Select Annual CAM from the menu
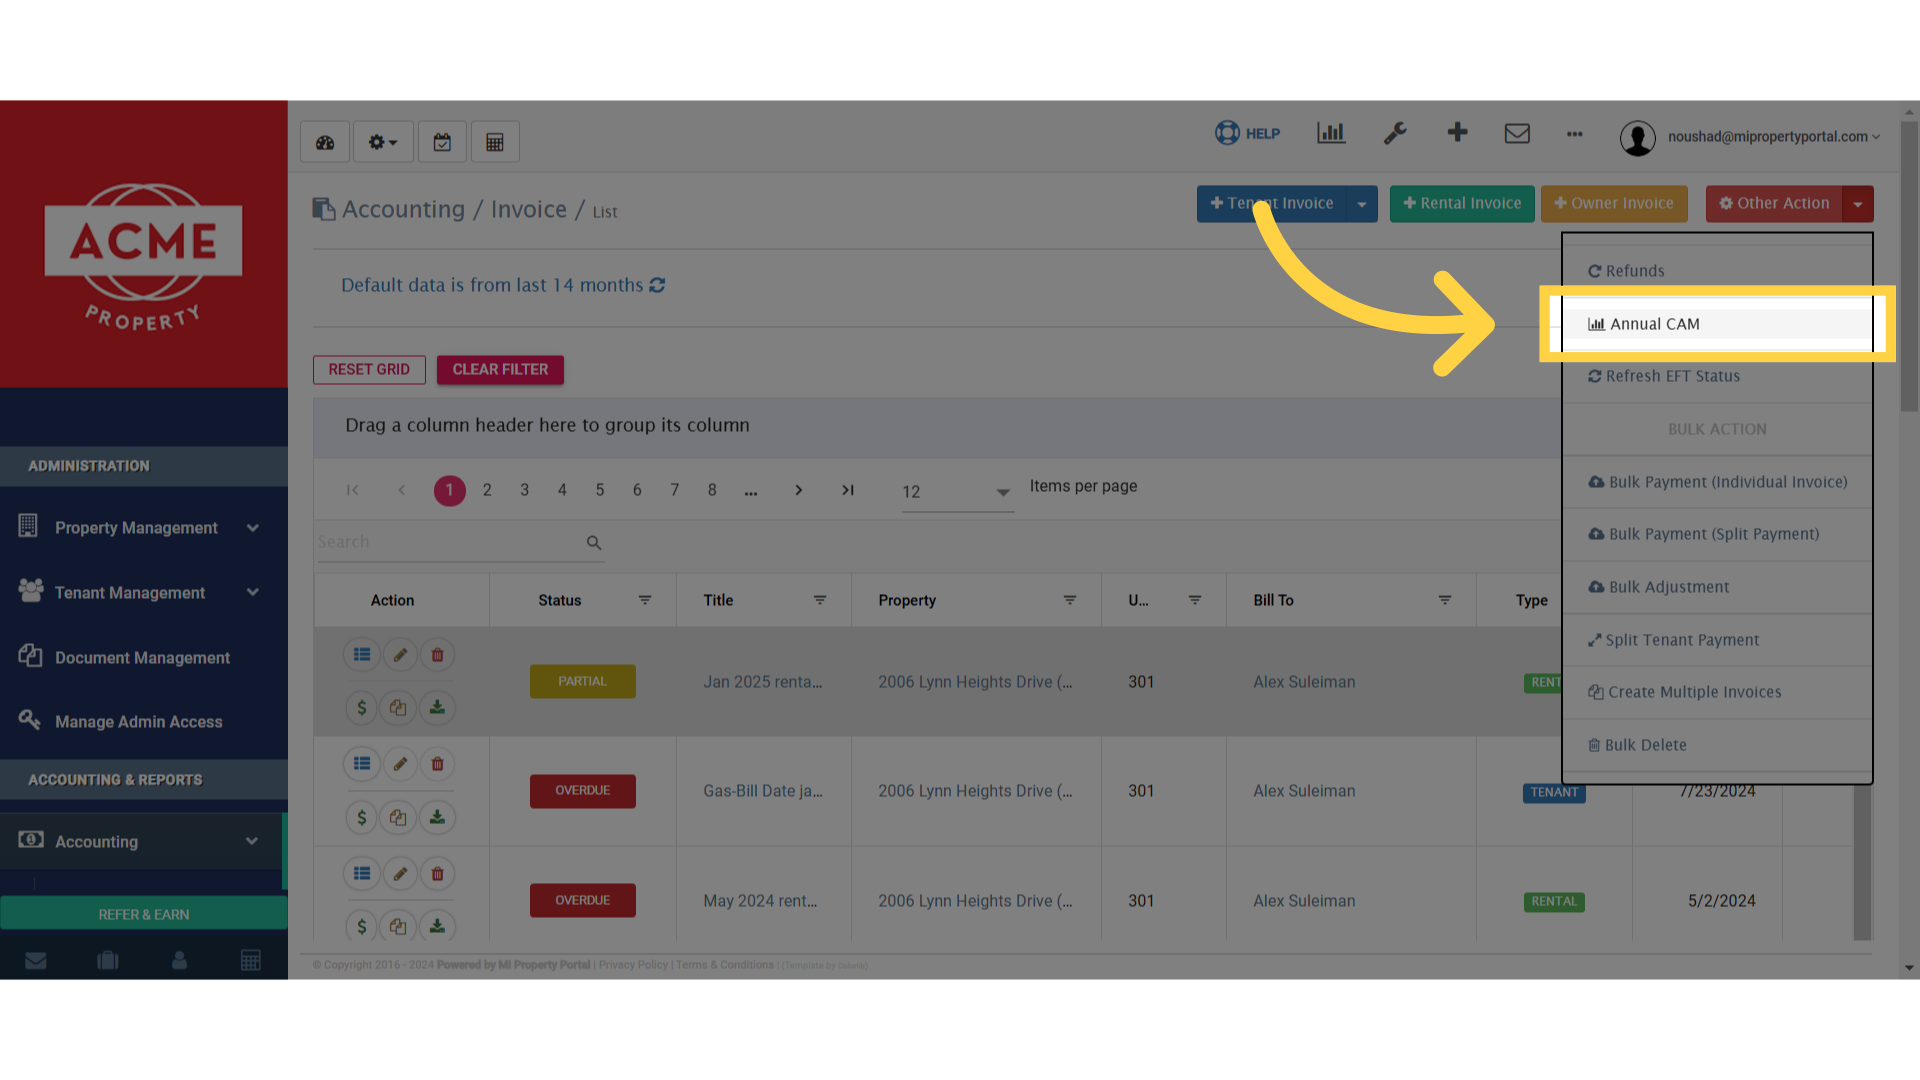1920x1080 pixels. 1654,324
